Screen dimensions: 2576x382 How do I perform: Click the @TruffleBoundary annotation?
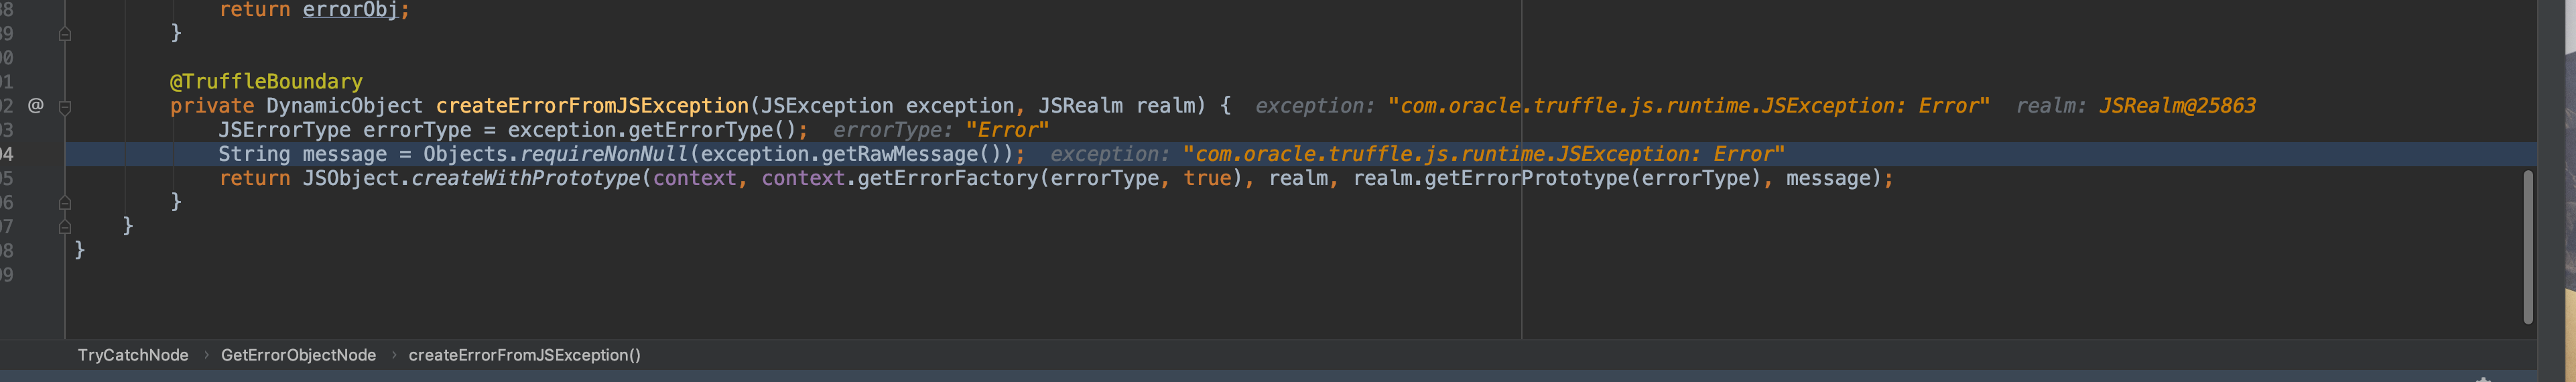[266, 81]
